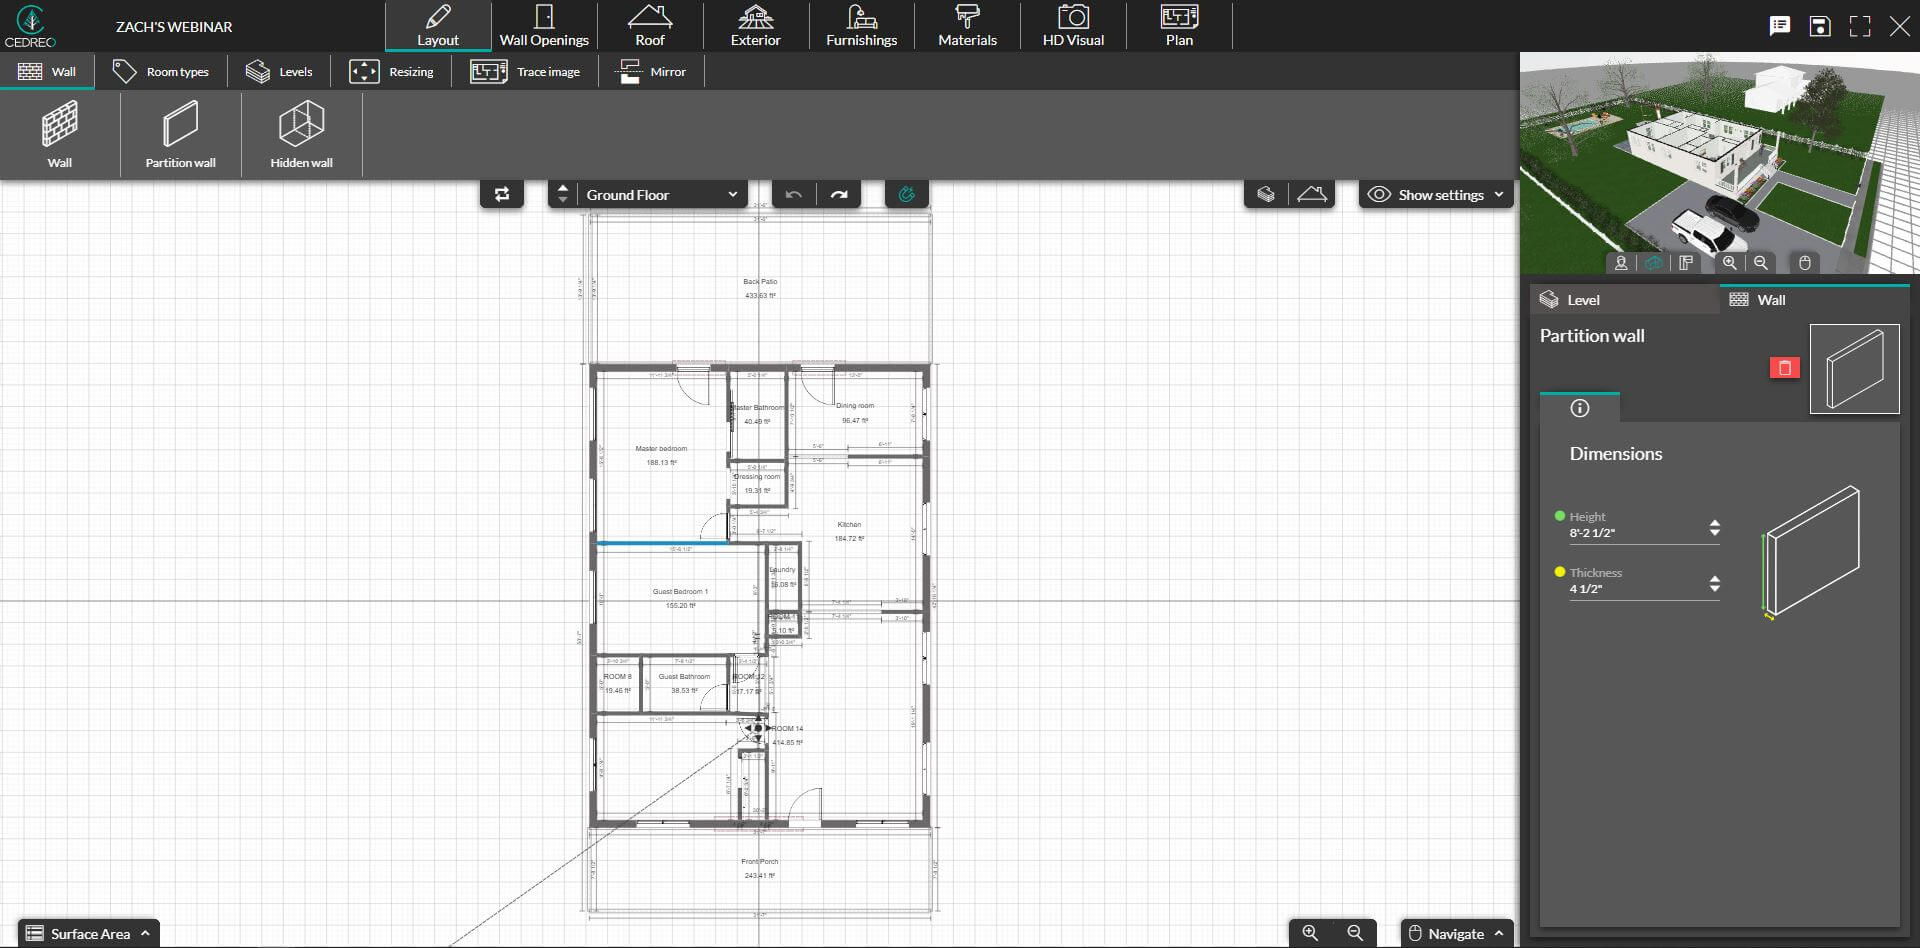
Task: Select the Partition wall tool
Action: 180,134
